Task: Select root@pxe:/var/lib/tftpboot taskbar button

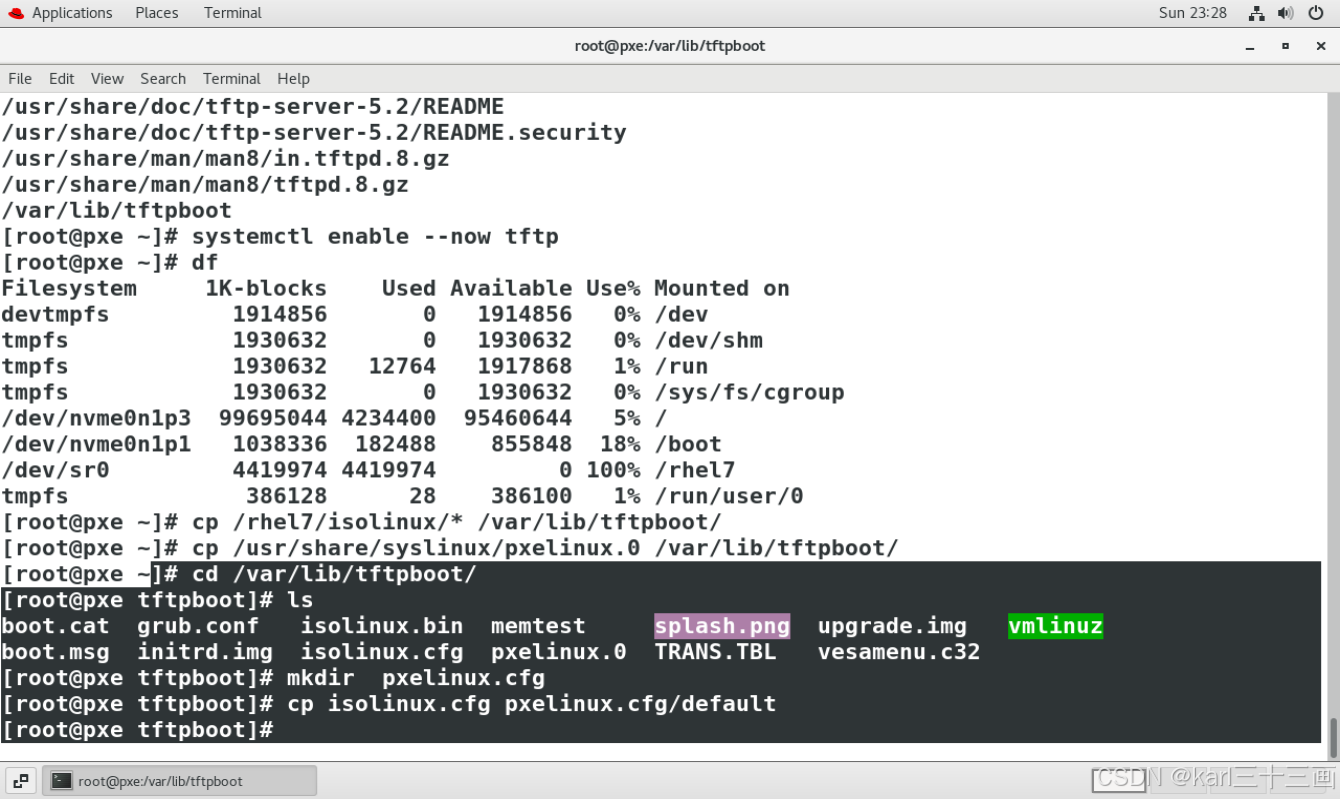Action: tap(180, 781)
